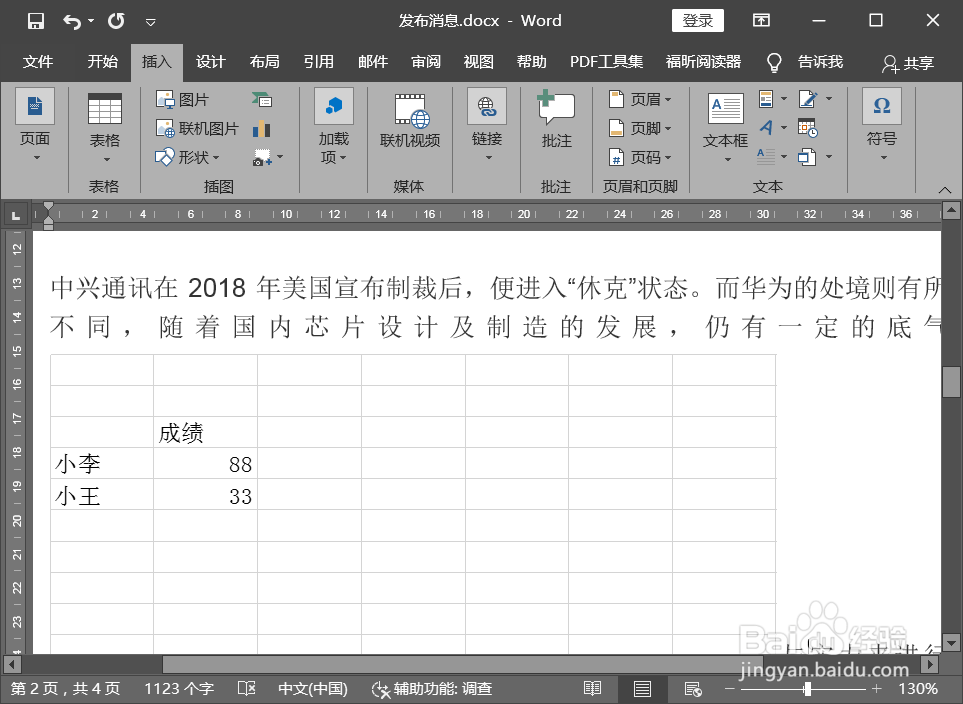963x704 pixels.
Task: Click the zoom slider handle
Action: 808,689
